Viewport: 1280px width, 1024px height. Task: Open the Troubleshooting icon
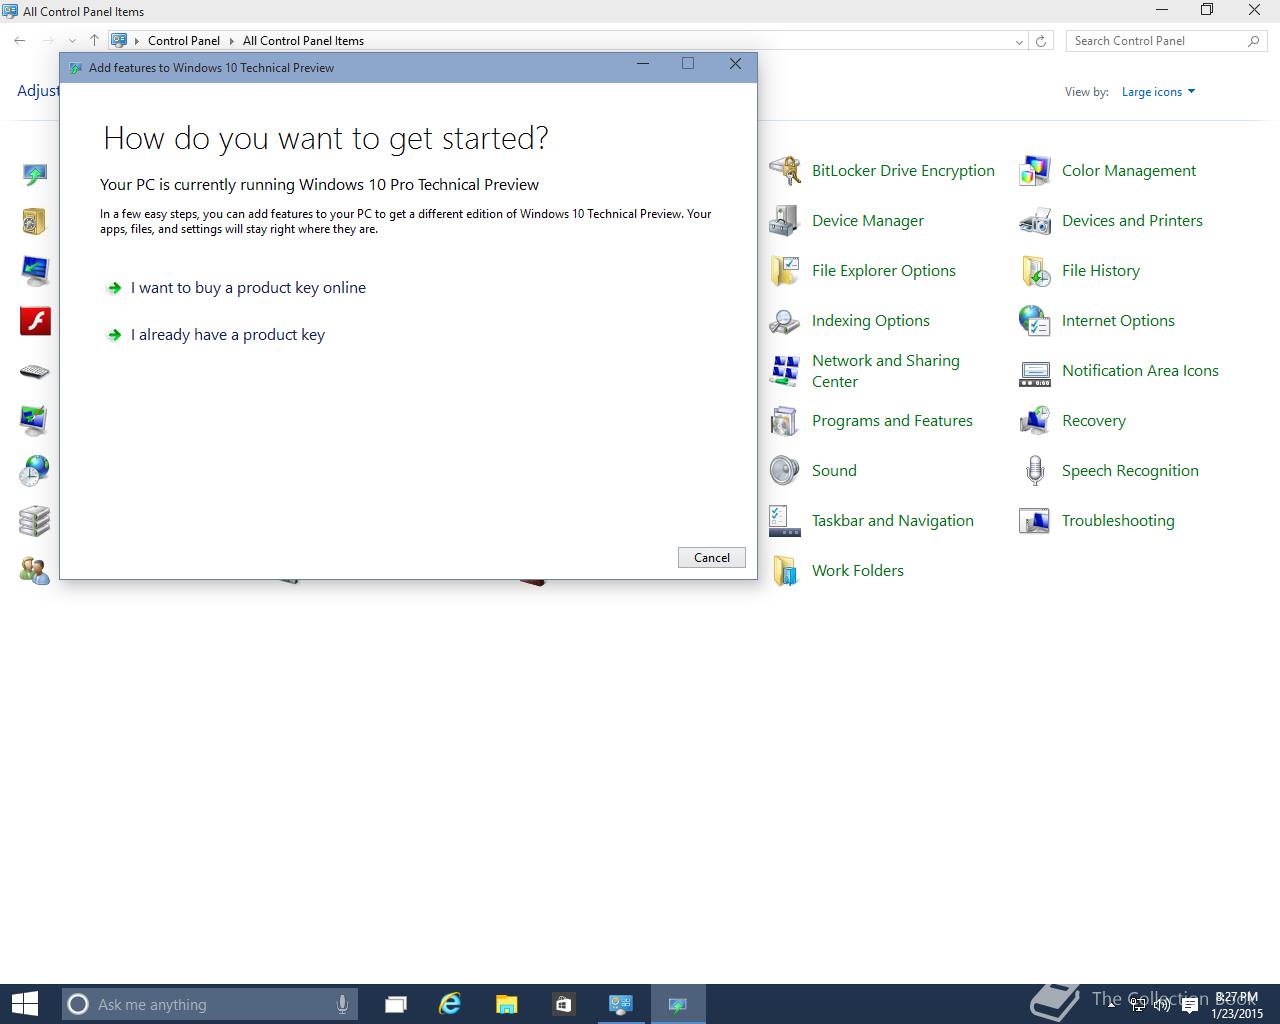point(1035,521)
